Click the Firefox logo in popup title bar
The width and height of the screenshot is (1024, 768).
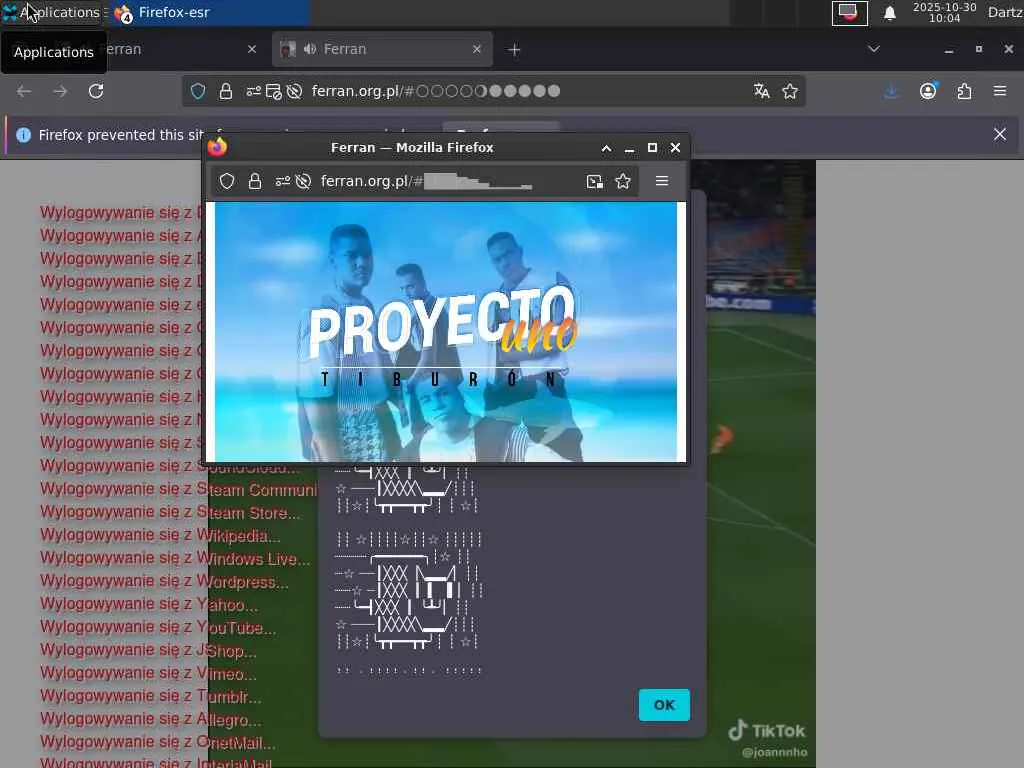217,148
